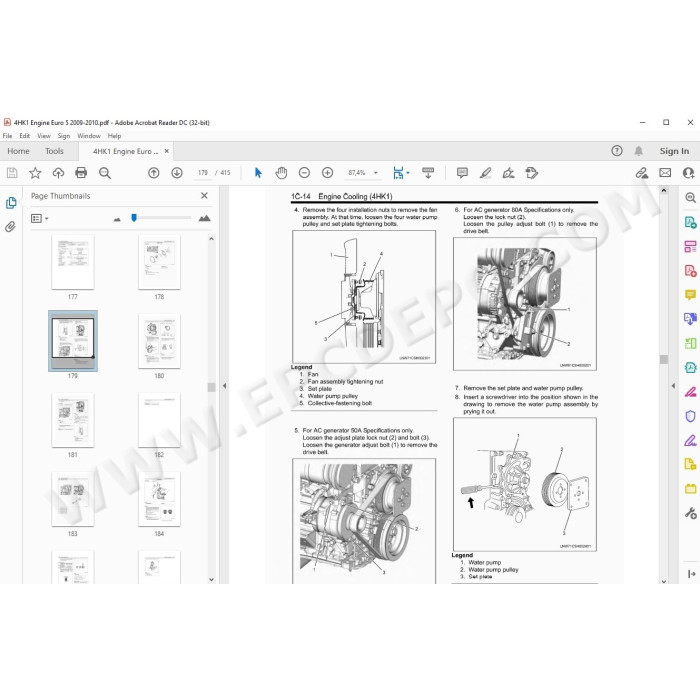Collapse the left navigation pane arrow
Image resolution: width=700 pixels, height=700 pixels.
tap(225, 385)
